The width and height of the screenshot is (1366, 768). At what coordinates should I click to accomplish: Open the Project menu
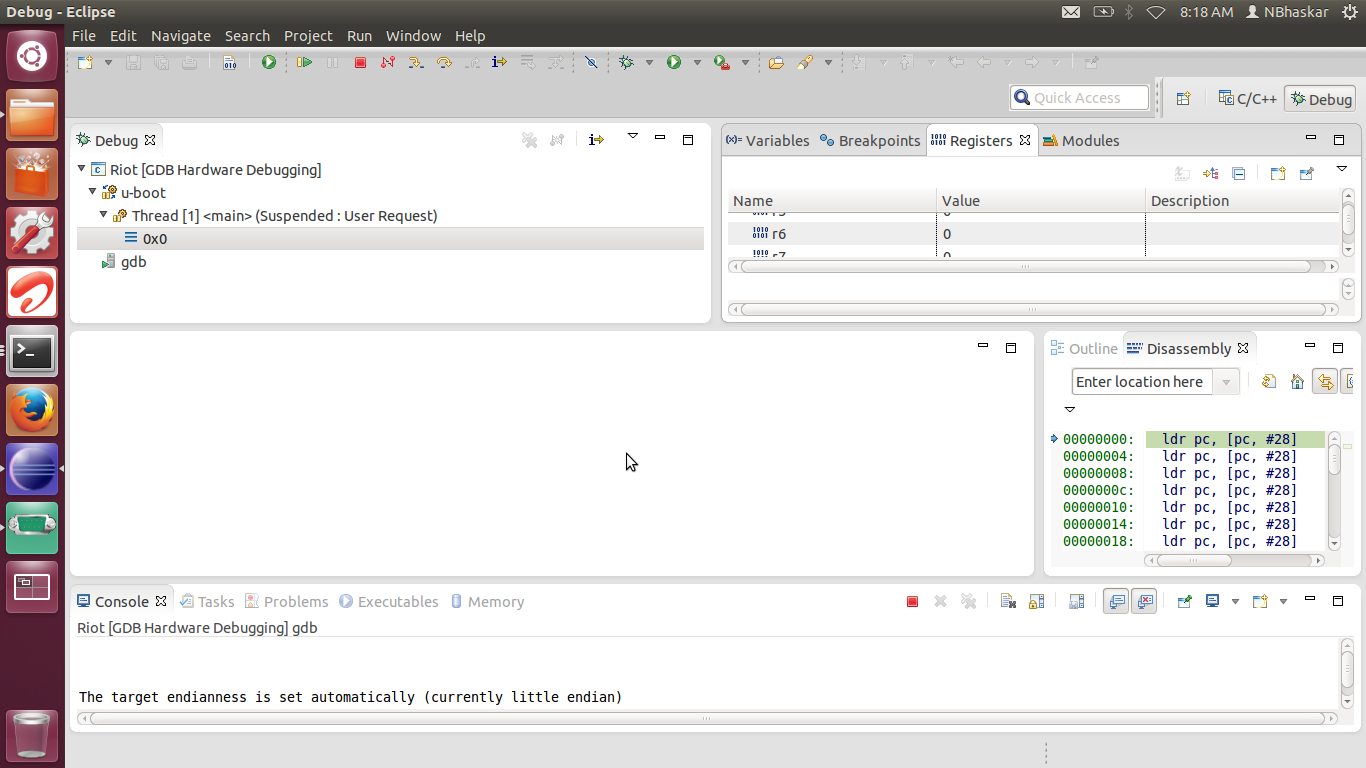click(308, 36)
